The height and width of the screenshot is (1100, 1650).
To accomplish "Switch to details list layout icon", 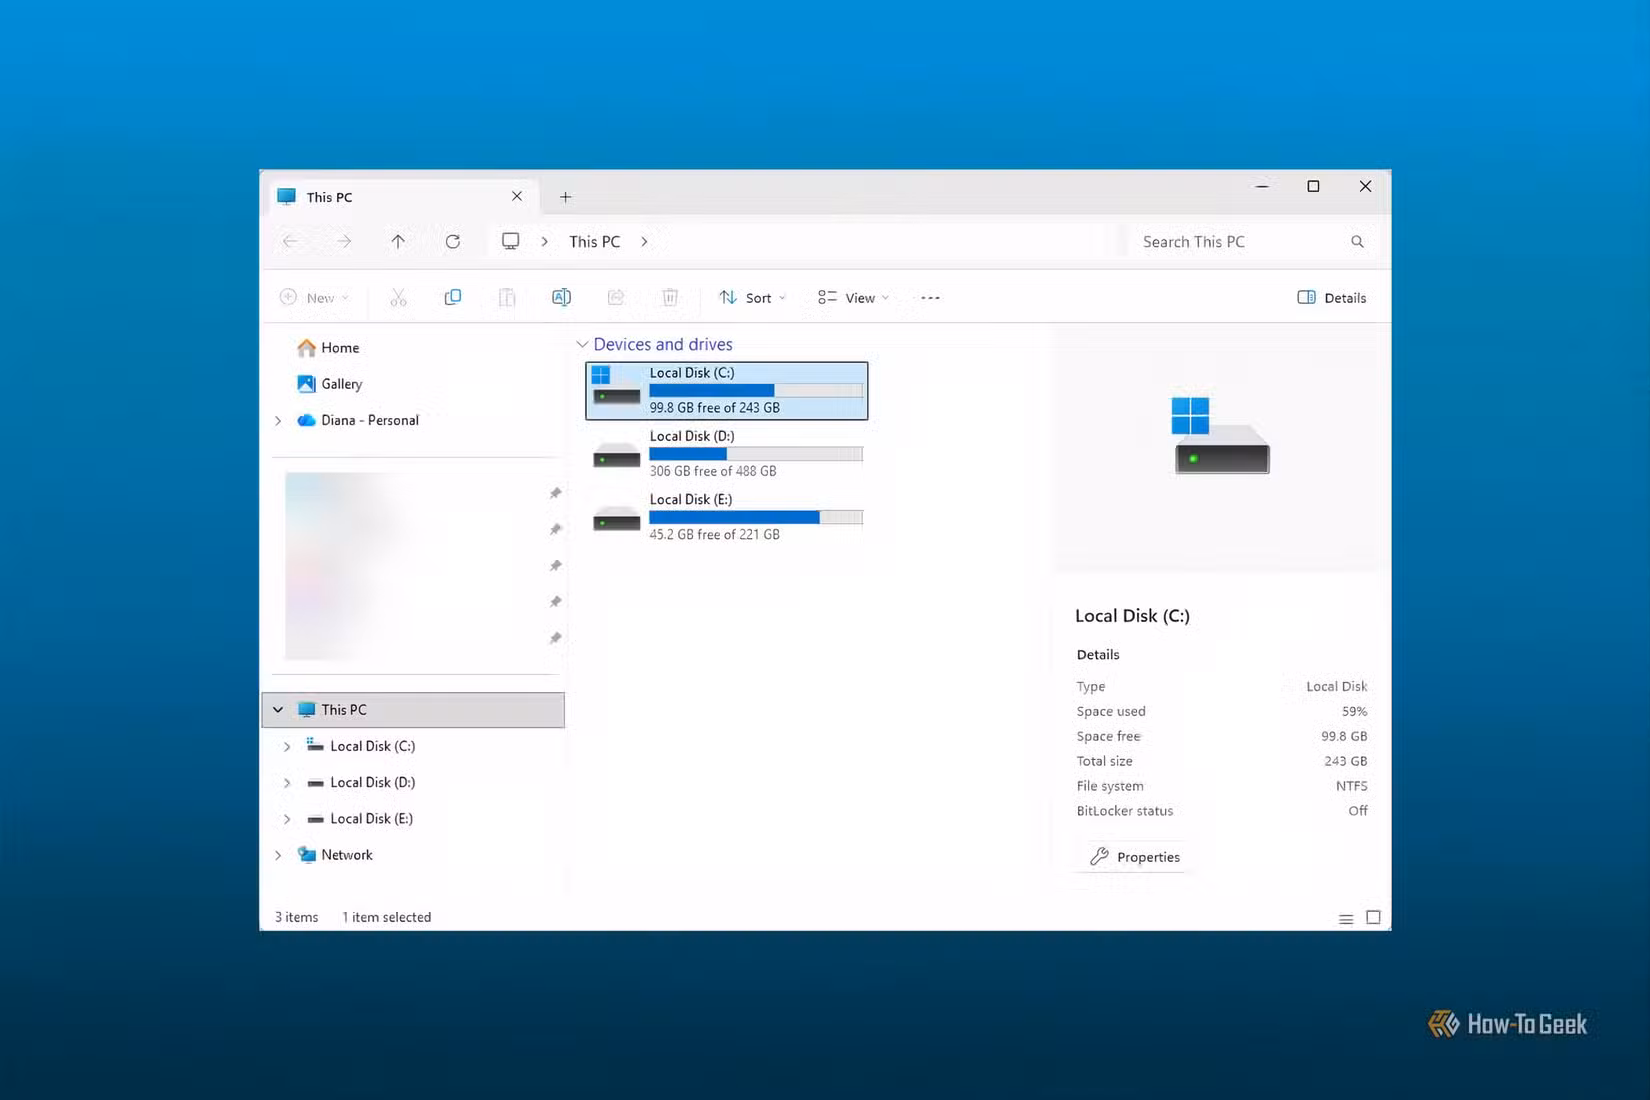I will (x=1346, y=918).
